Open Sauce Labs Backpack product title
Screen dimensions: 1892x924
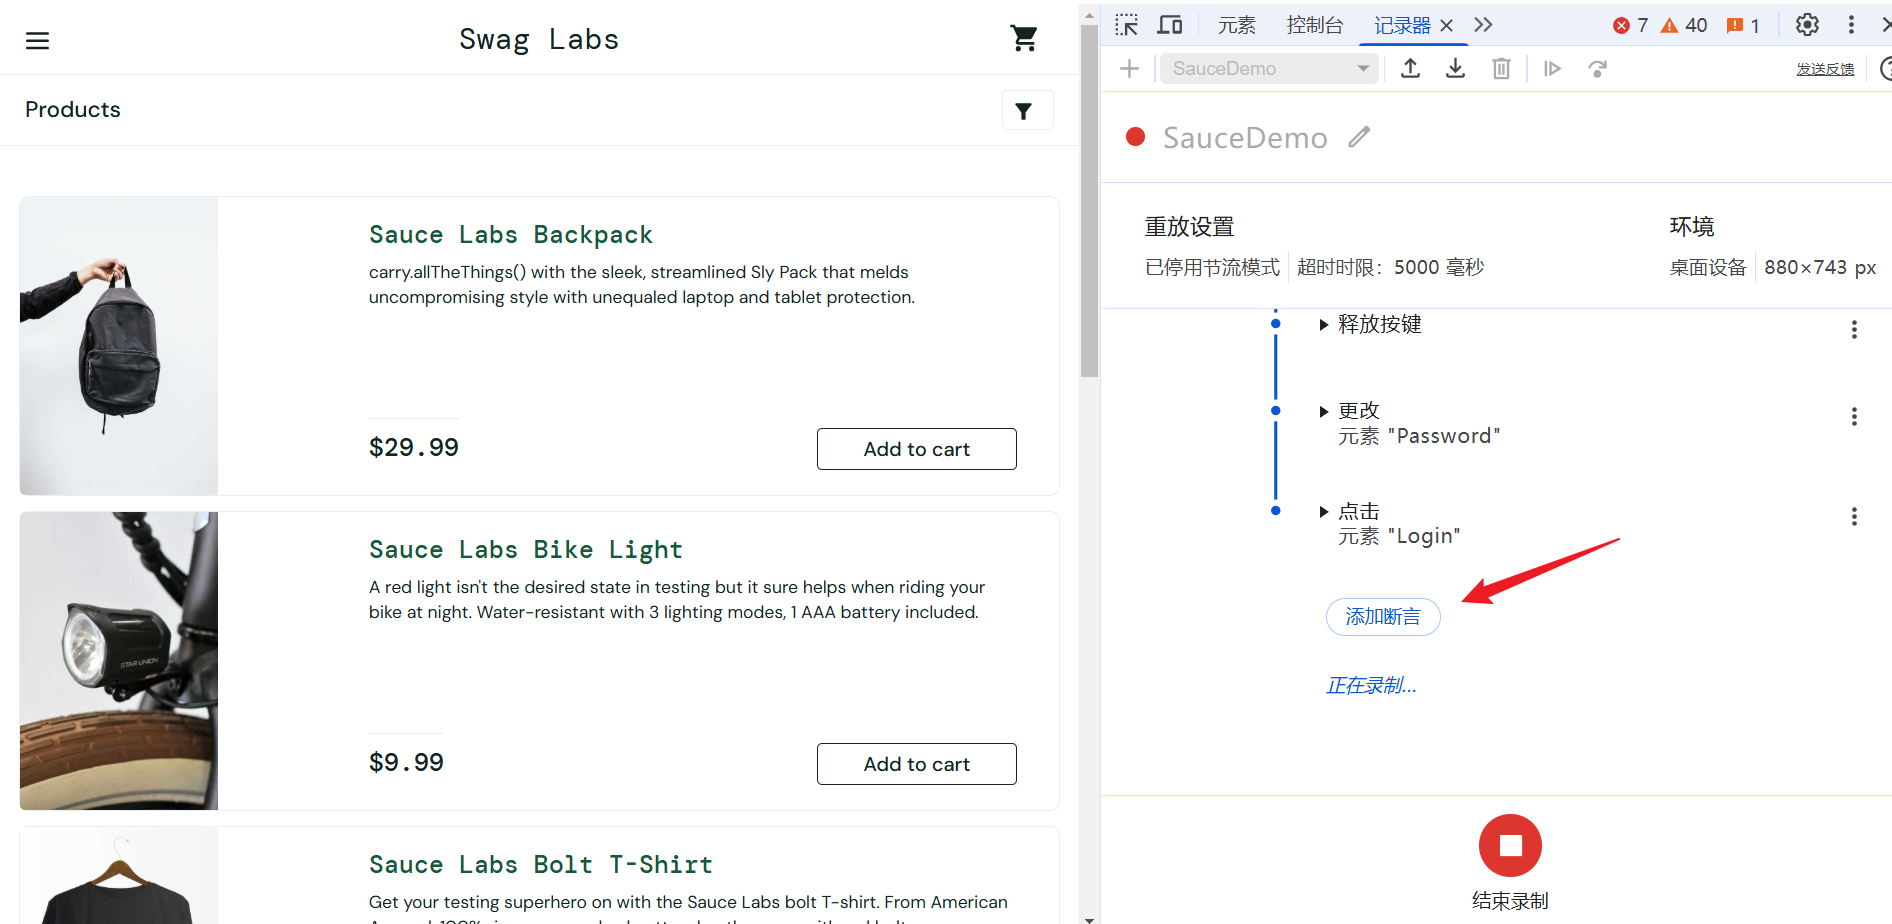pyautogui.click(x=511, y=235)
